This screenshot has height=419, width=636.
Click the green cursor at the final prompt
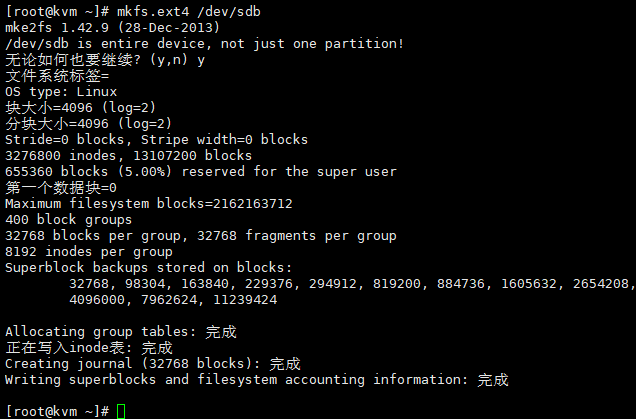coord(121,411)
